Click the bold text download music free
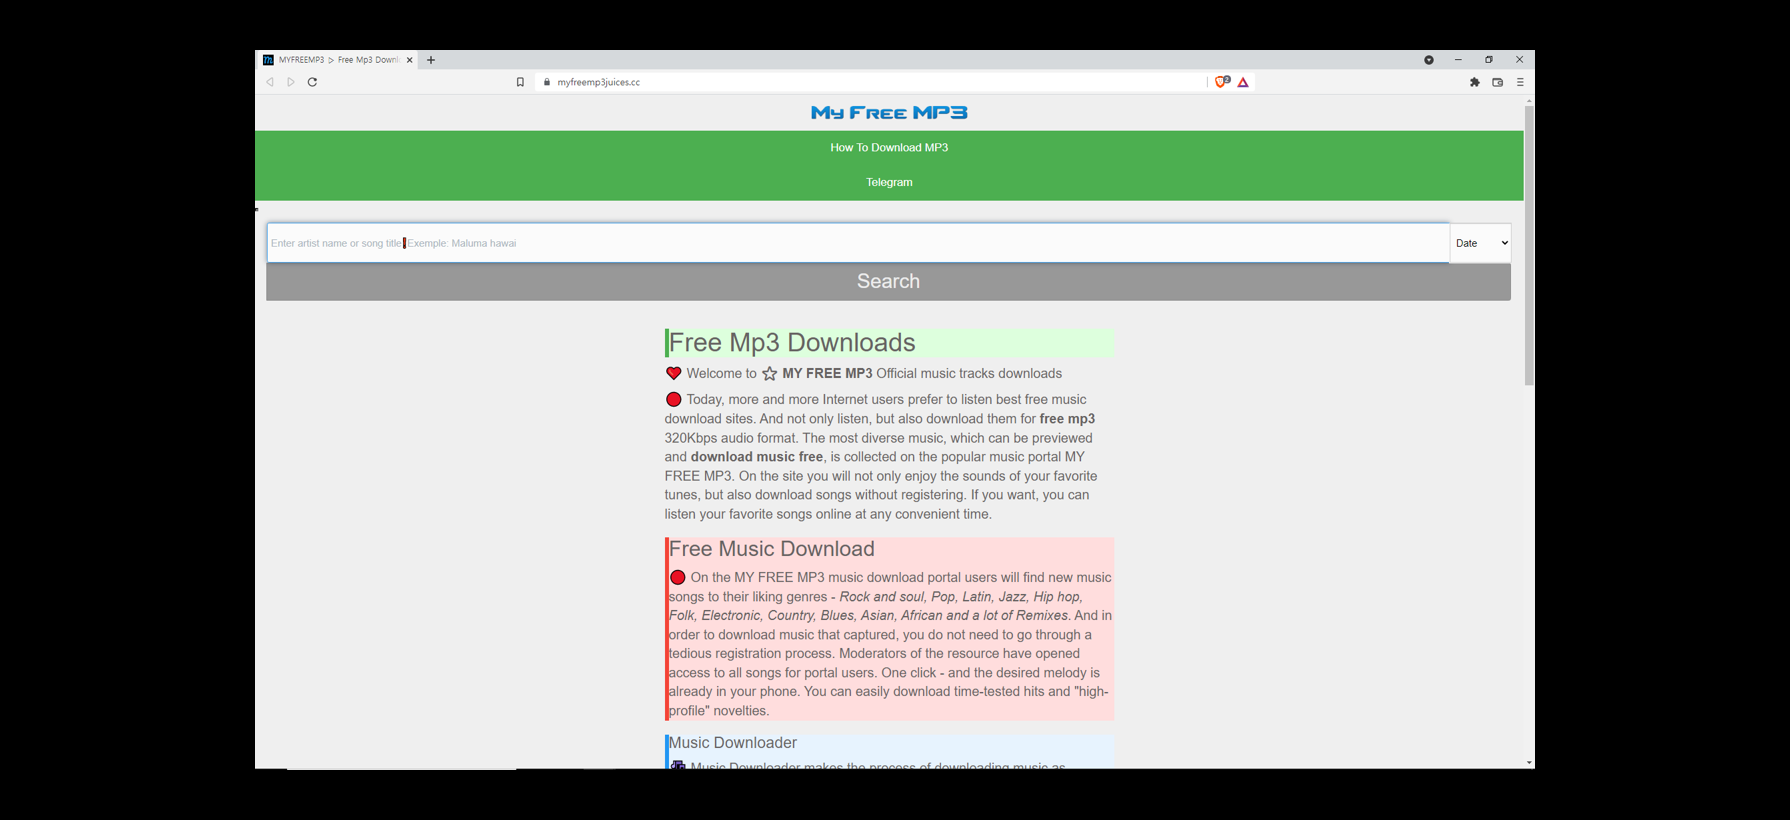This screenshot has height=820, width=1790. pyautogui.click(x=757, y=457)
